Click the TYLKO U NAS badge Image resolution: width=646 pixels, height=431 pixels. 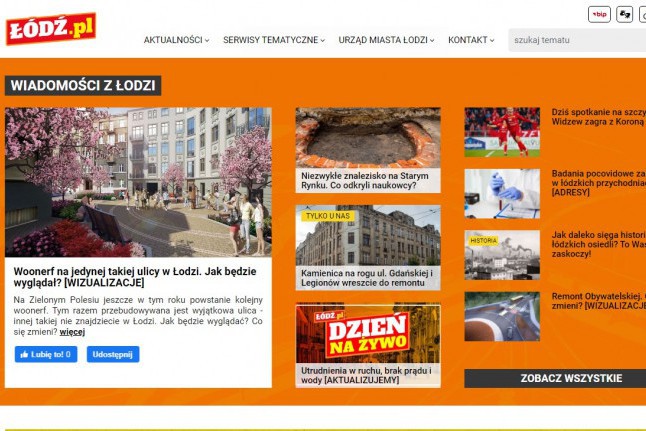(328, 216)
